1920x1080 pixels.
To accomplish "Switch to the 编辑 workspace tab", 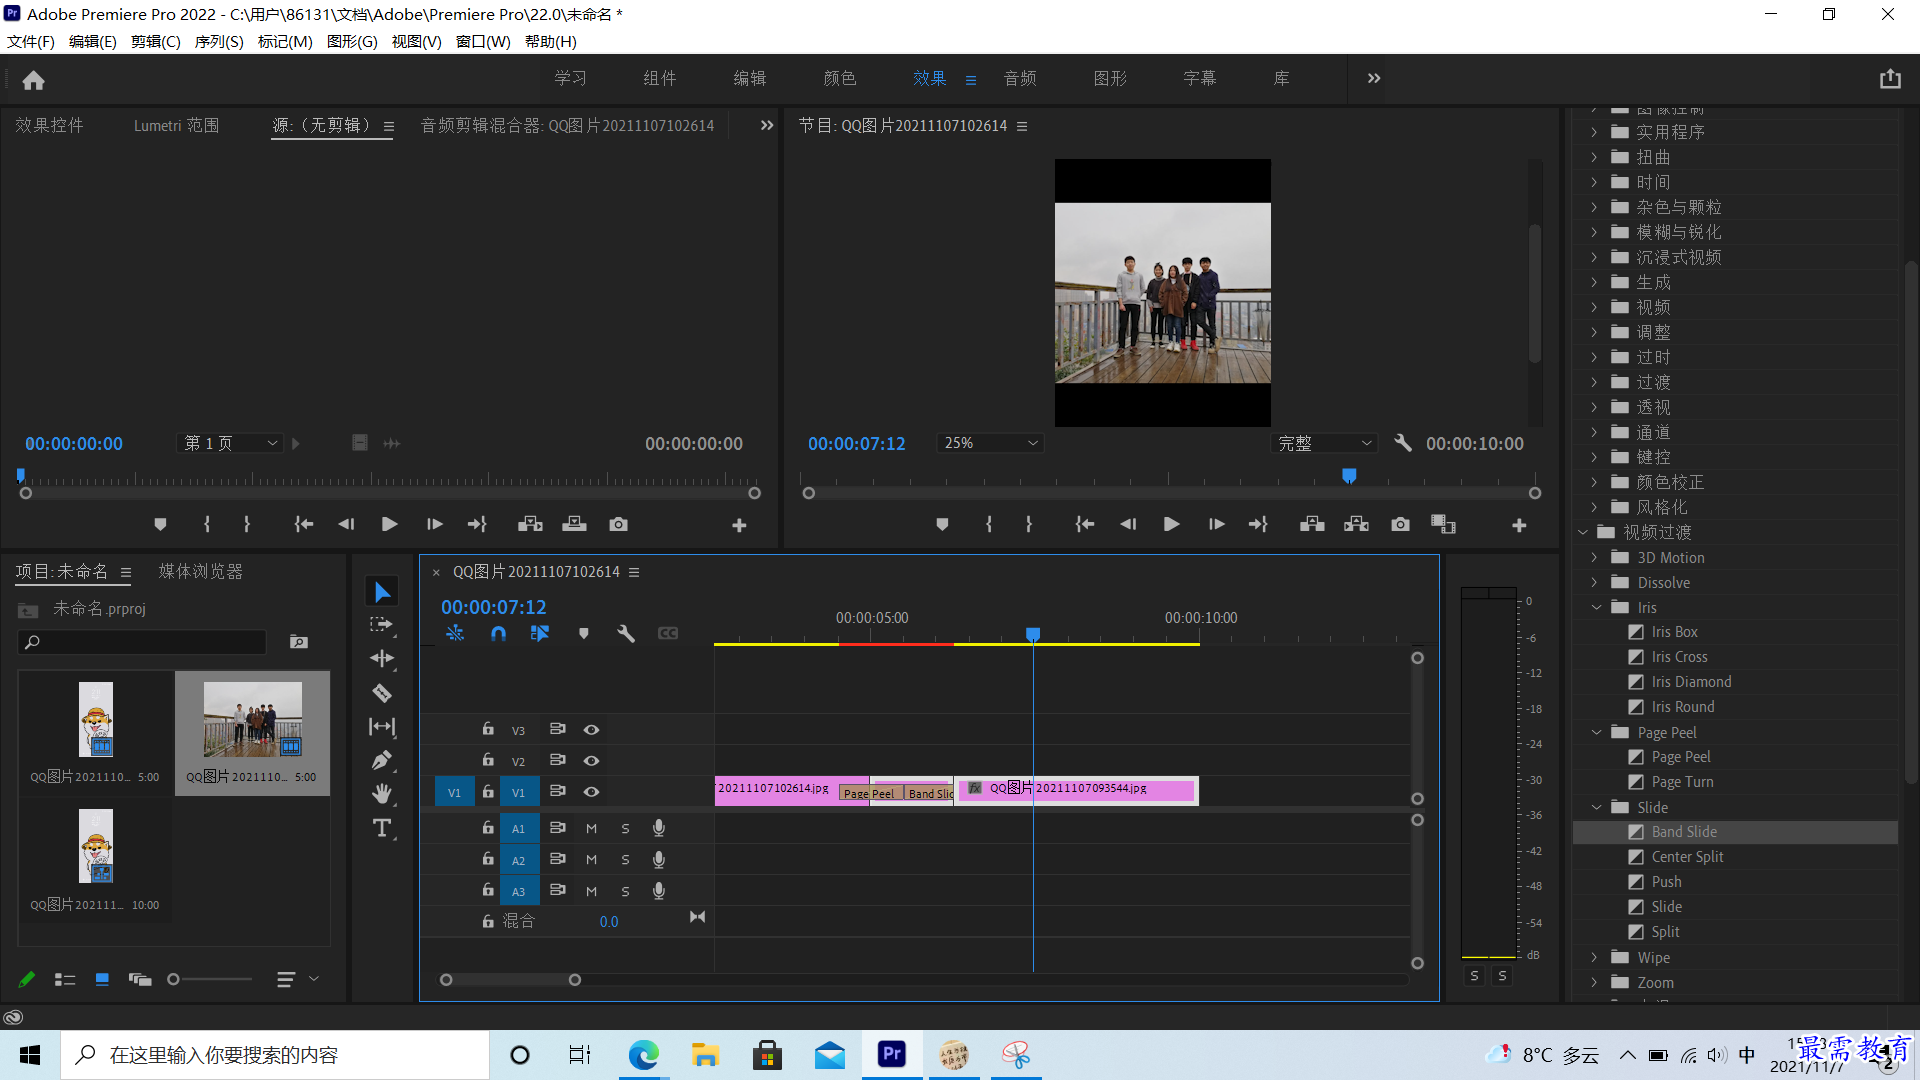I will pyautogui.click(x=750, y=78).
